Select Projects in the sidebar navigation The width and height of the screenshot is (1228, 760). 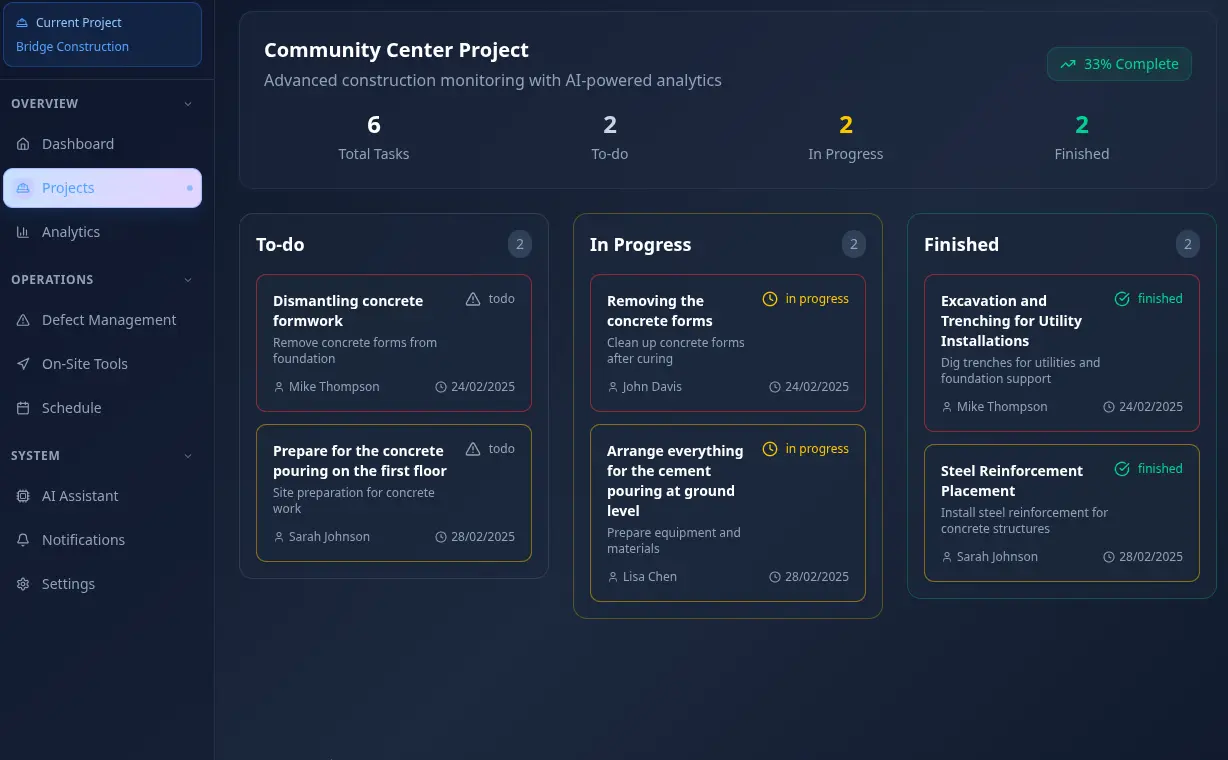coord(68,187)
